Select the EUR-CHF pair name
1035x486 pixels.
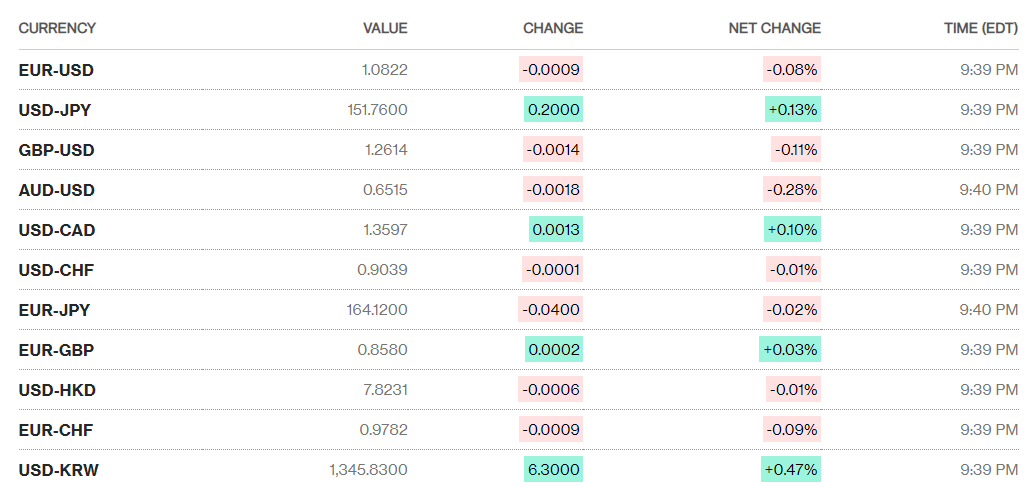(56, 430)
